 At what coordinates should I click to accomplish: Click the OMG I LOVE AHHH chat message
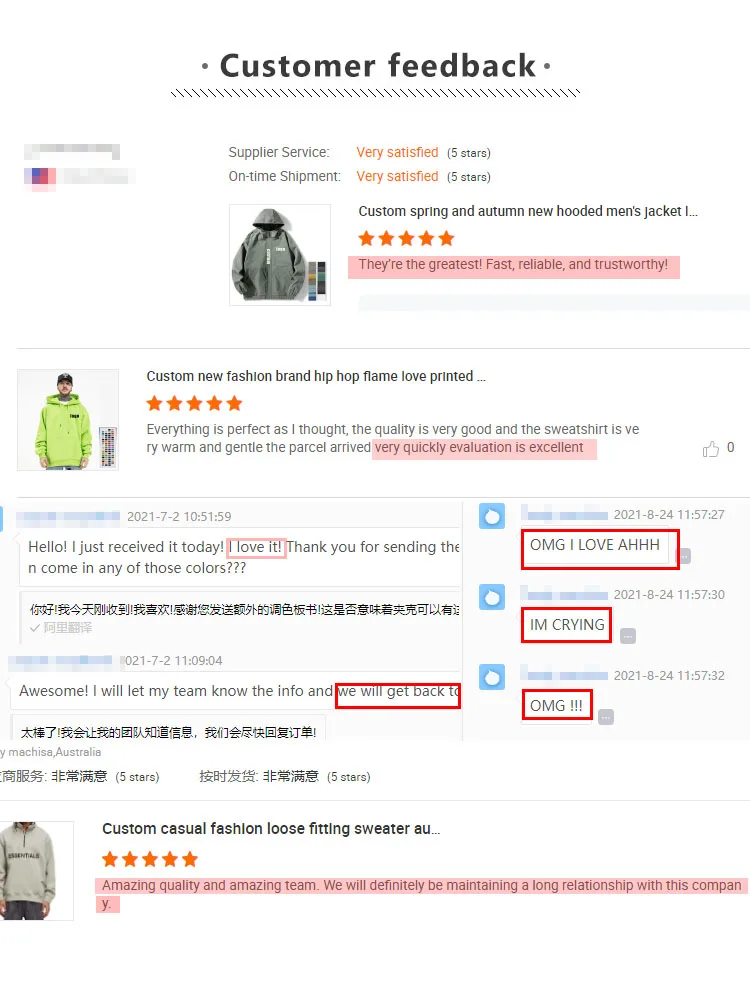pos(594,545)
